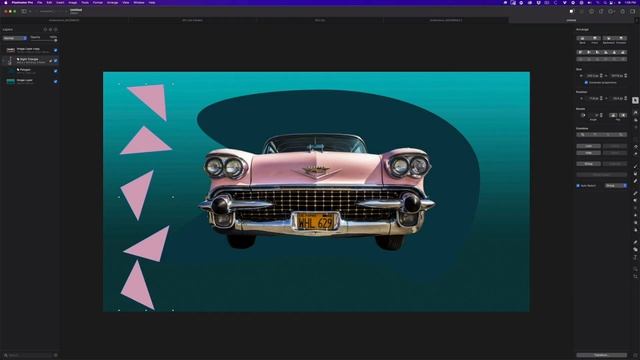Click the align bottom edges button
The image size is (640, 360).
(623, 53)
